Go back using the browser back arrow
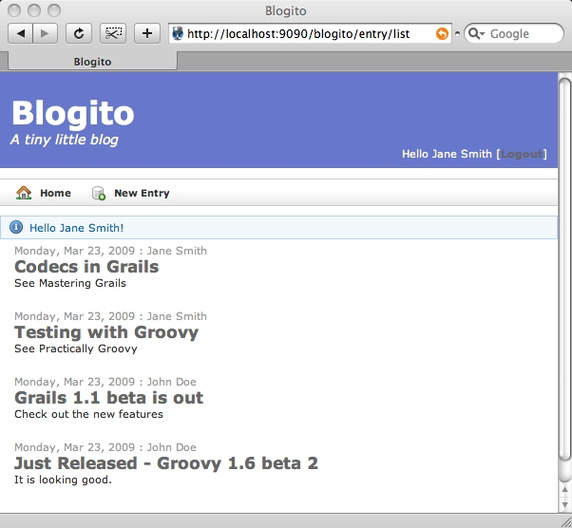The height and width of the screenshot is (528, 572). pos(20,34)
